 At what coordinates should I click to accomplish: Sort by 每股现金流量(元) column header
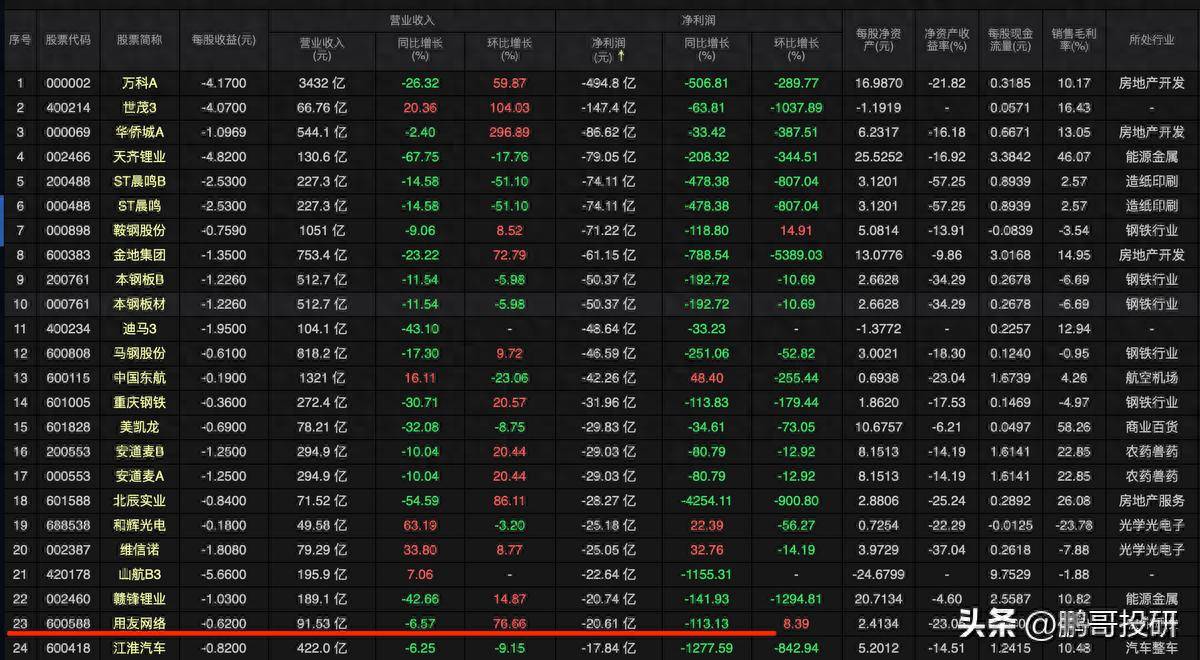pyautogui.click(x=1008, y=39)
